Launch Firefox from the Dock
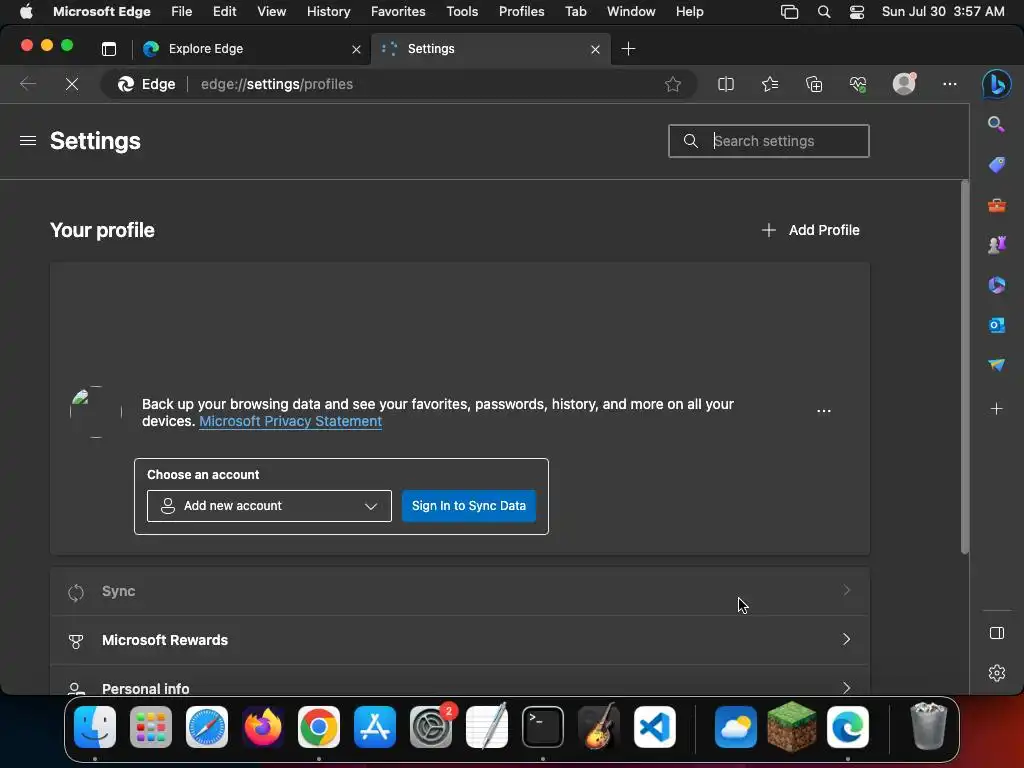 click(x=263, y=727)
